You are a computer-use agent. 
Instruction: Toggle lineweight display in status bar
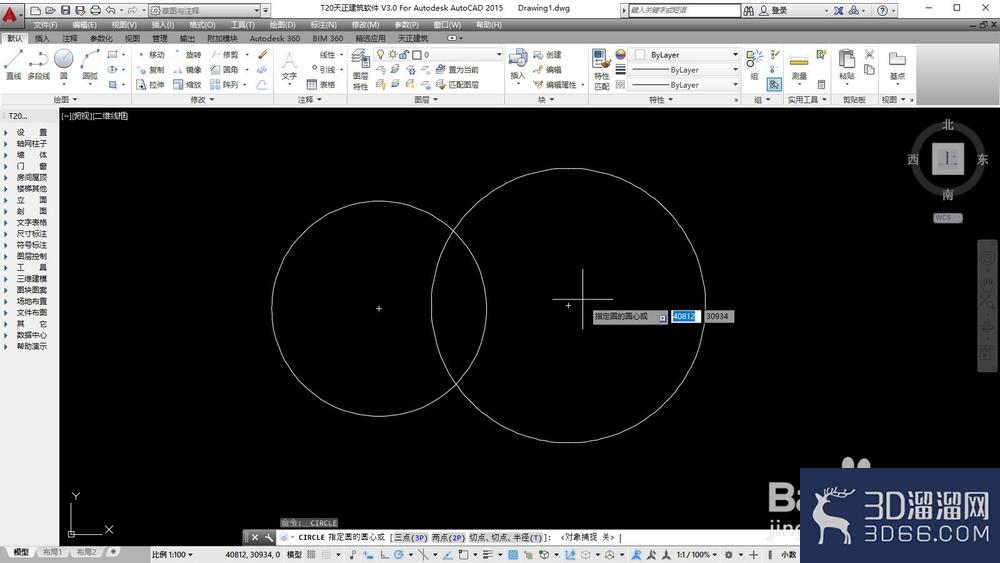tap(488, 555)
